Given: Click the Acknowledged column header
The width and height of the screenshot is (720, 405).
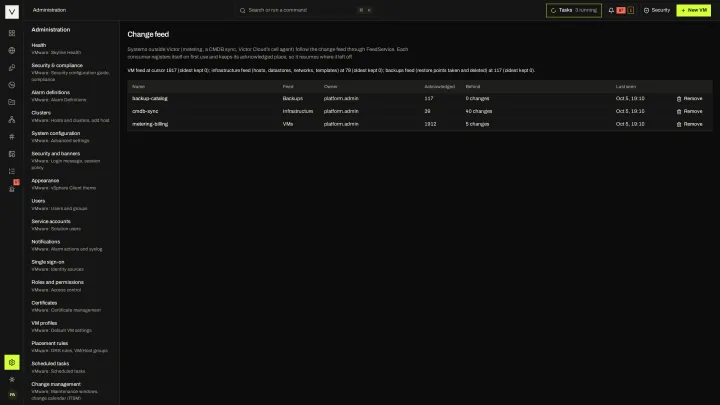Looking at the screenshot, I should 439,86.
